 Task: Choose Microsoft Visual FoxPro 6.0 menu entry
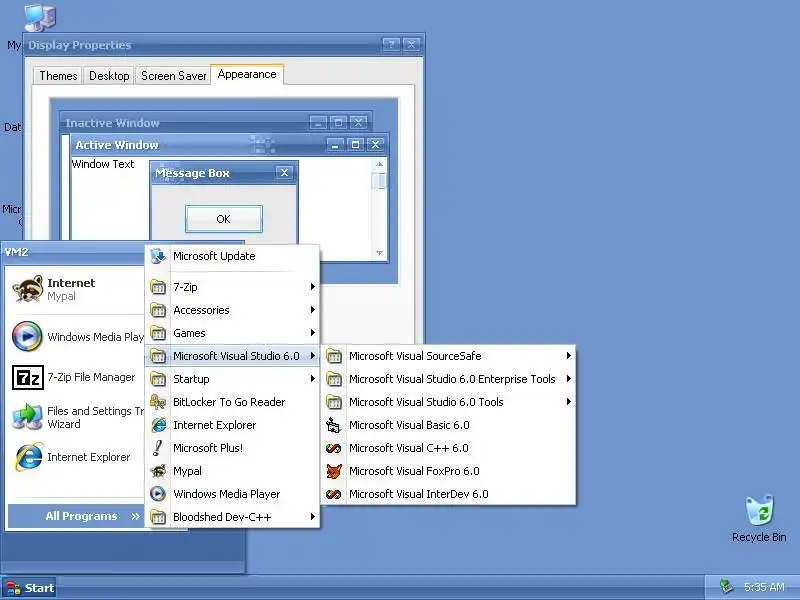click(449, 471)
